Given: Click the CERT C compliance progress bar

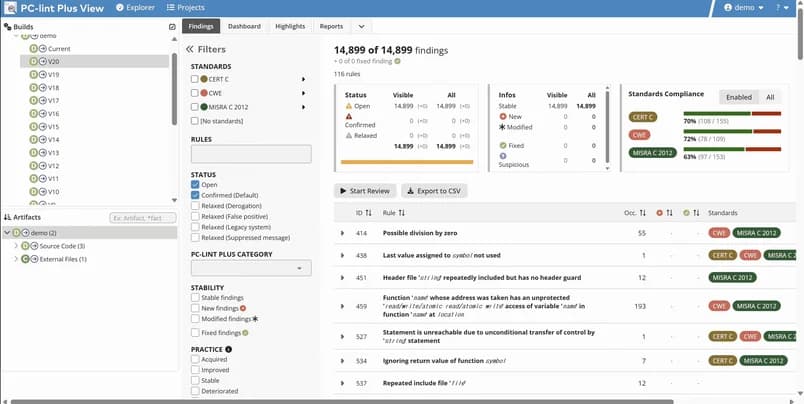Looking at the screenshot, I should 732,113.
